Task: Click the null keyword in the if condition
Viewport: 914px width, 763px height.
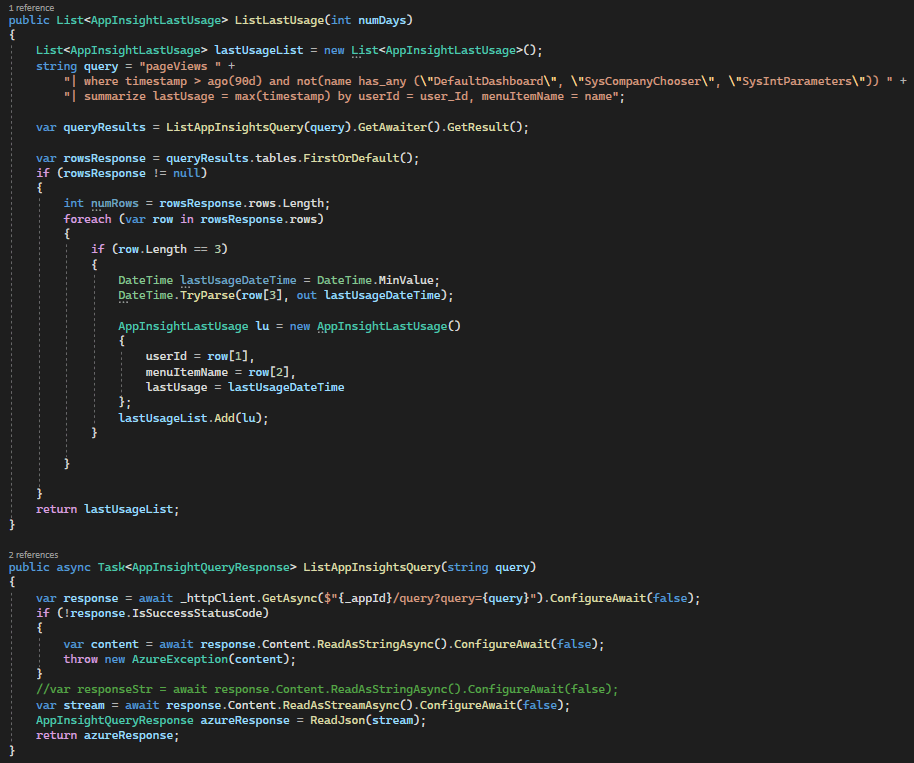Action: click(187, 174)
